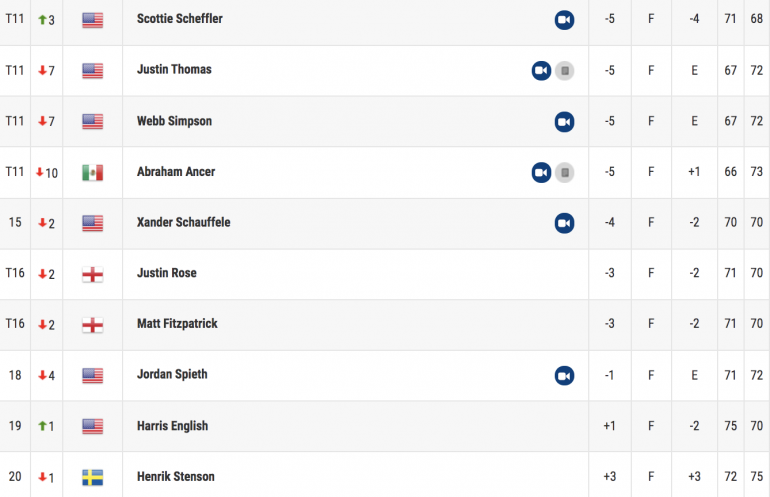Click the Sweden flag next to Henrik Stenson
The height and width of the screenshot is (497, 770).
92,477
